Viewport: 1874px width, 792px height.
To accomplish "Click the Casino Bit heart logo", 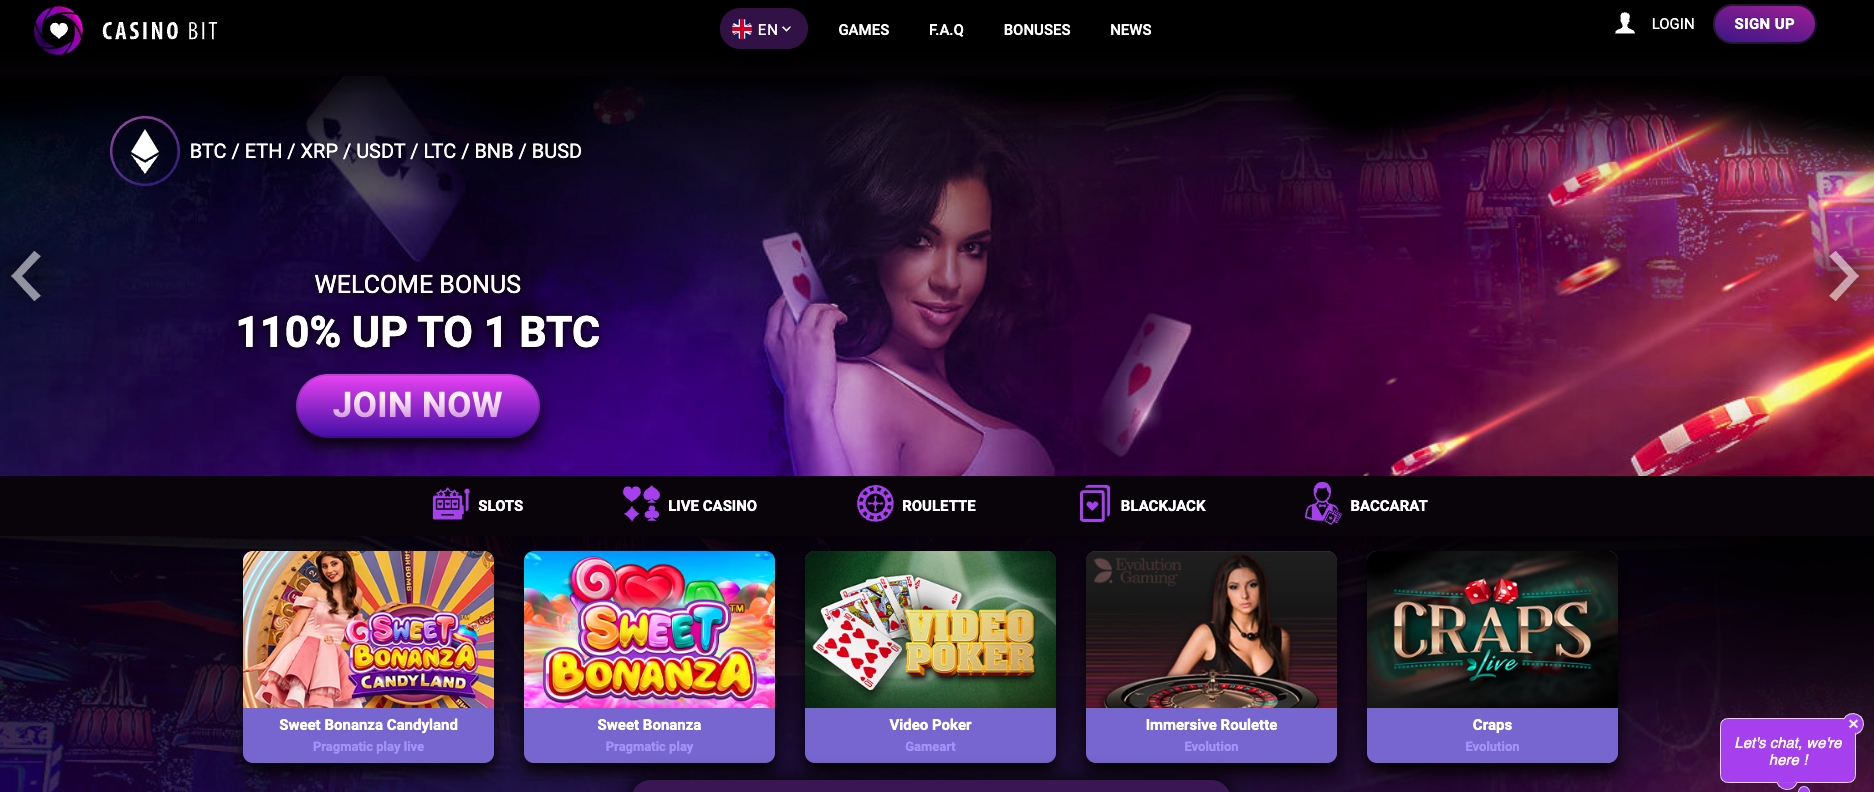I will (58, 30).
